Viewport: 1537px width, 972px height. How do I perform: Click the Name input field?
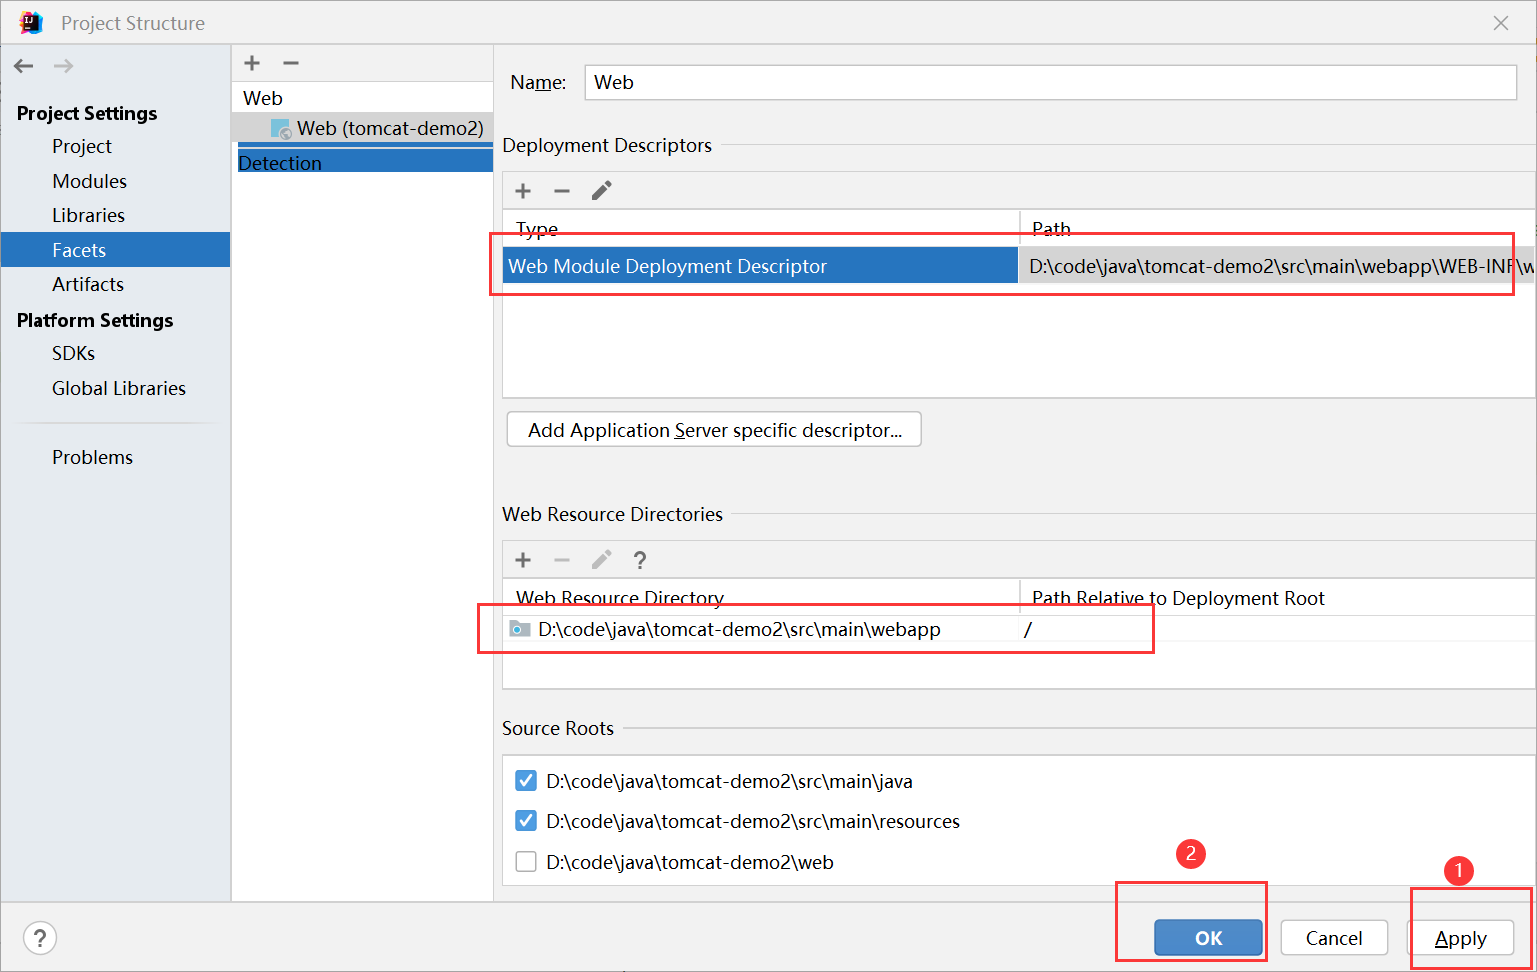point(1050,83)
